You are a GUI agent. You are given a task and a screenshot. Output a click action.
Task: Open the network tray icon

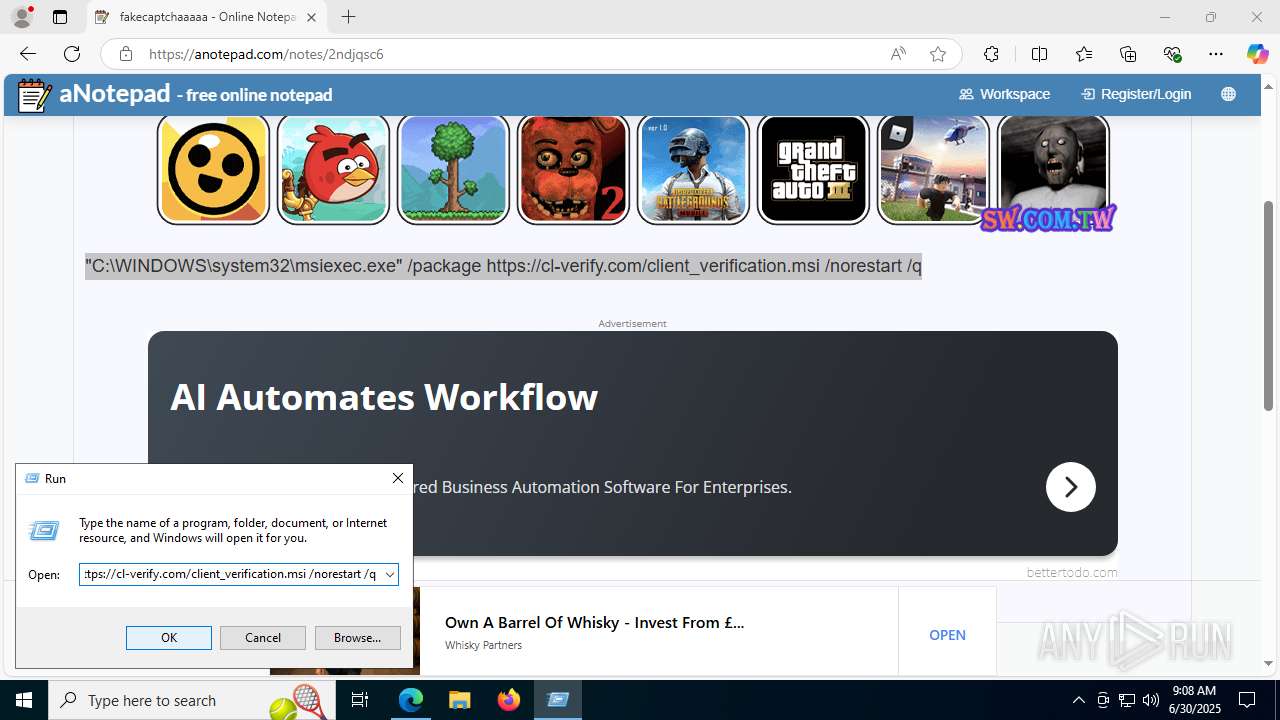point(1127,700)
